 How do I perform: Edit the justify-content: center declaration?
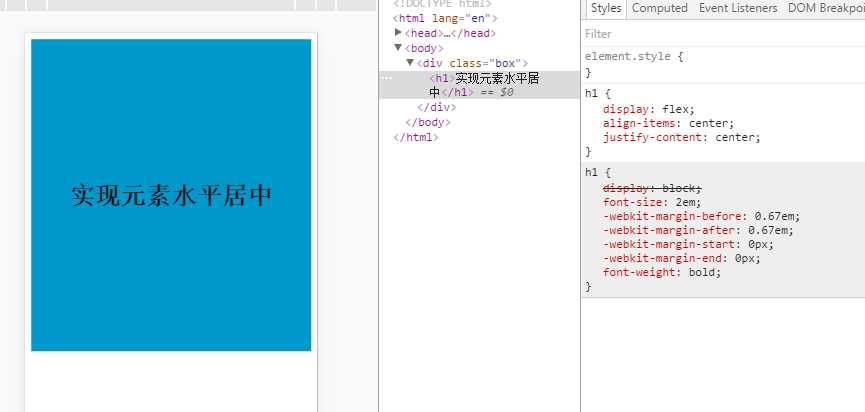[x=682, y=137]
